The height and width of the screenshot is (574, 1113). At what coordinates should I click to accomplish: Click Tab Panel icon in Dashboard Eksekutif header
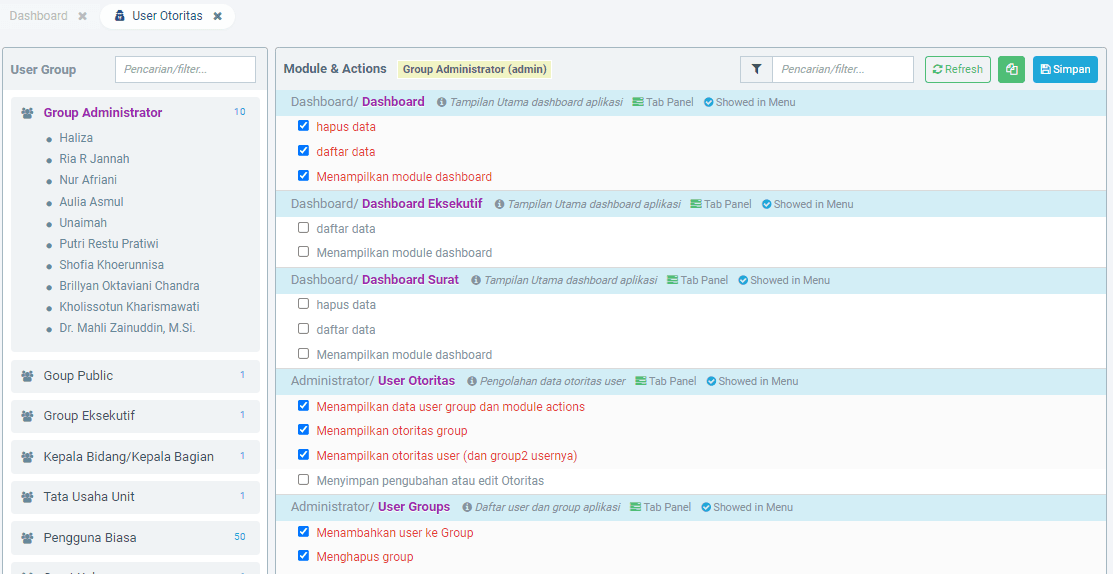coord(696,204)
